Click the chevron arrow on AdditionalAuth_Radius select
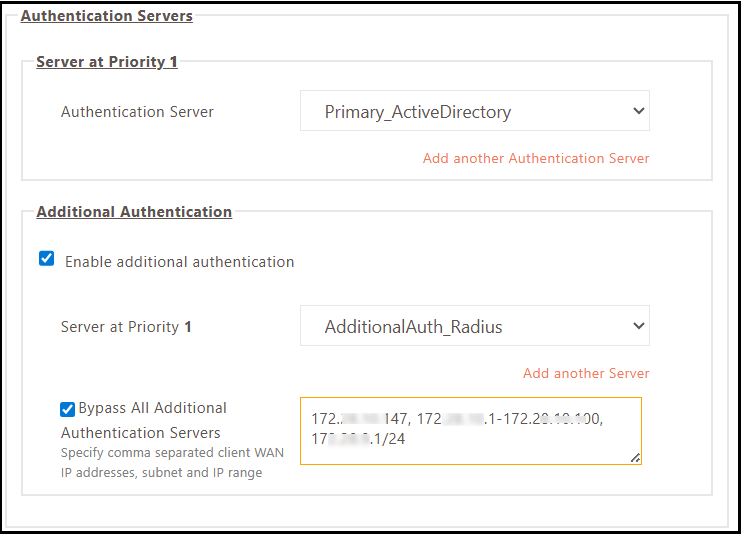 [x=638, y=327]
